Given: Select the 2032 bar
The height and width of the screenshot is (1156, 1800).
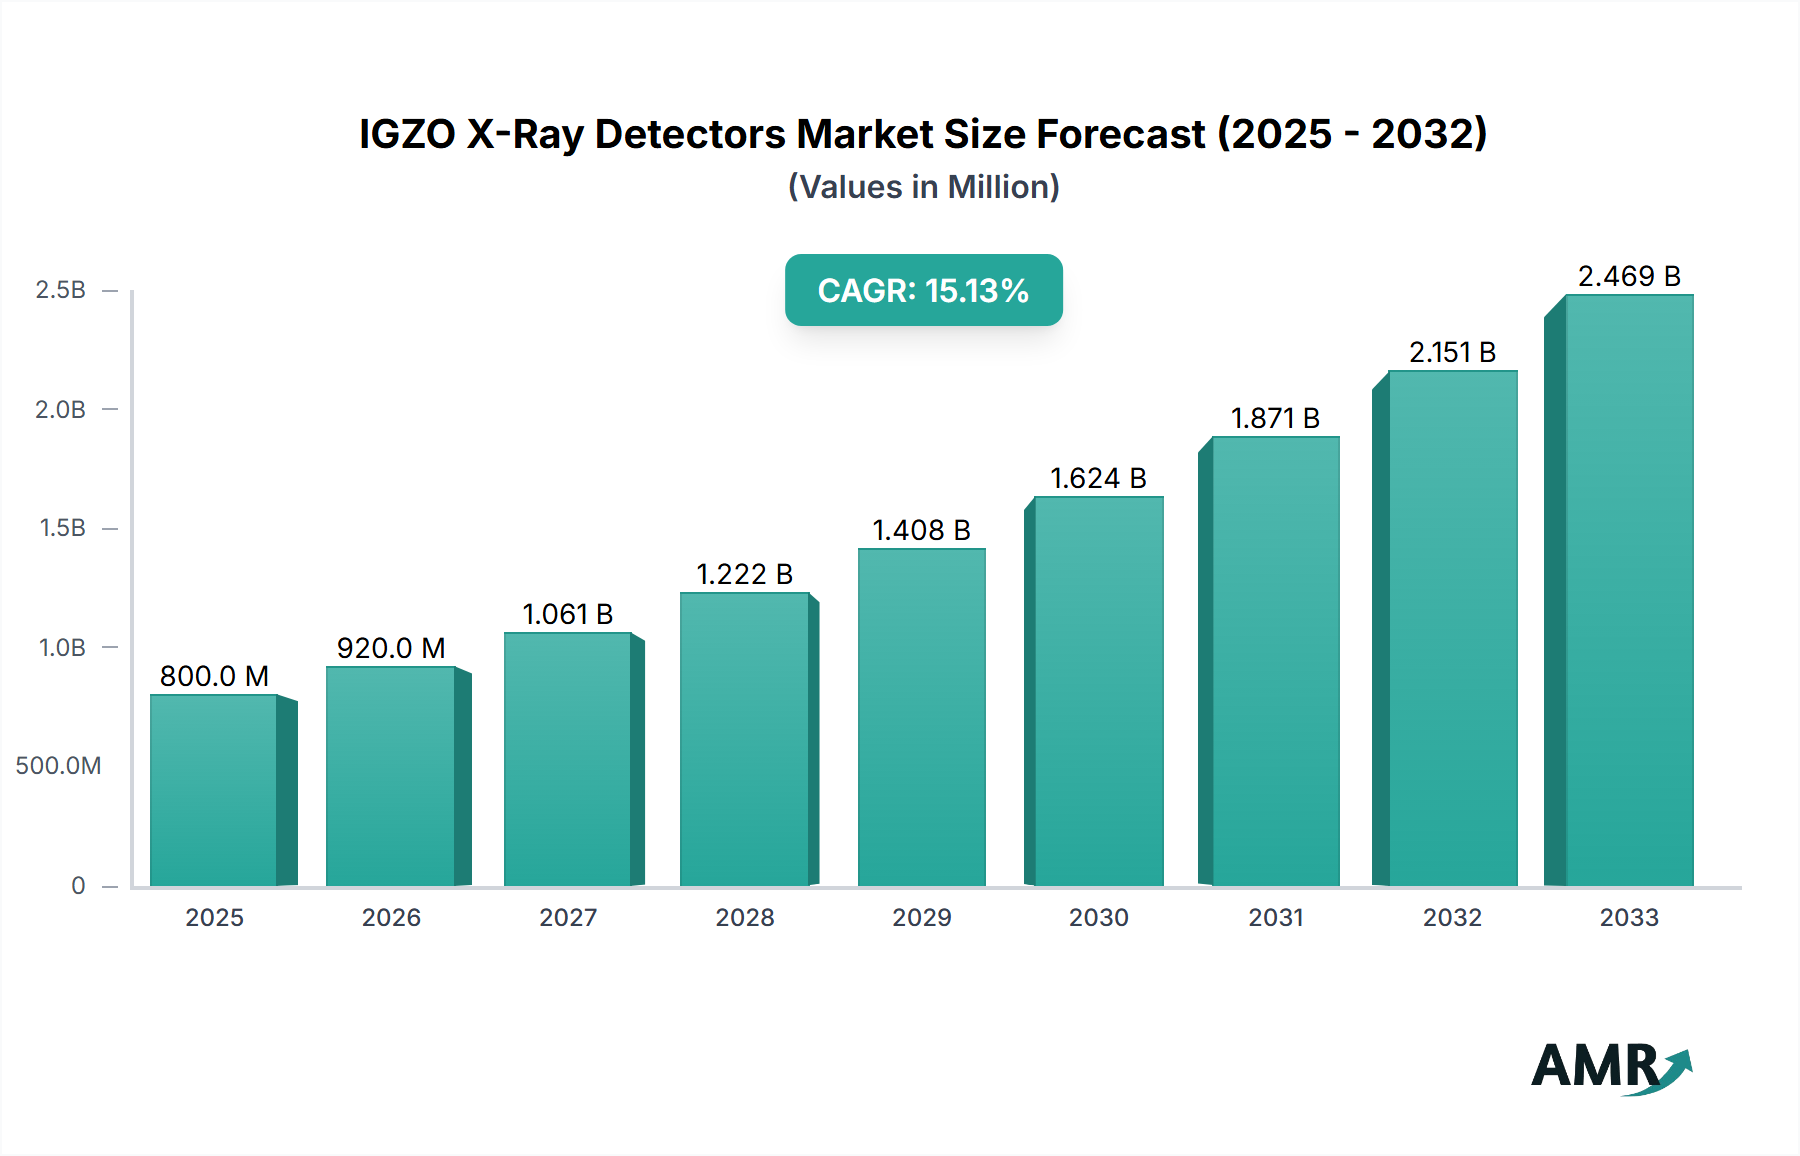Looking at the screenshot, I should pos(1452,628).
